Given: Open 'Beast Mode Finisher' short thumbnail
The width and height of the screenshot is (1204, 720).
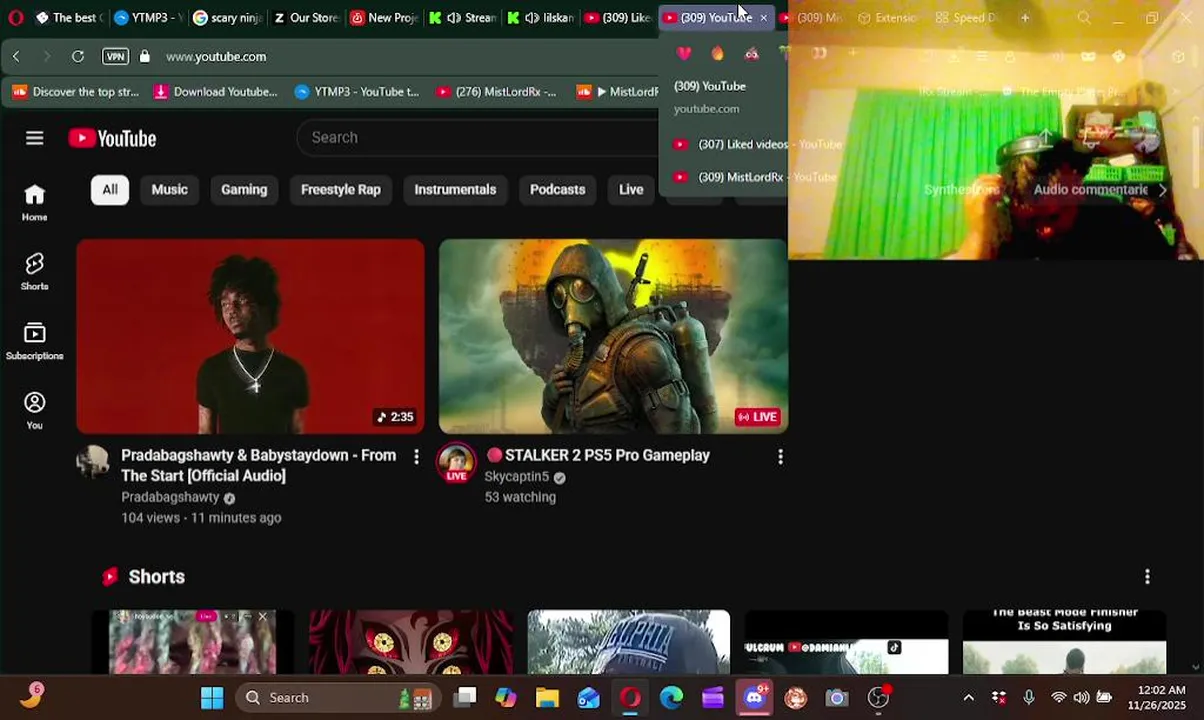Looking at the screenshot, I should (1064, 641).
